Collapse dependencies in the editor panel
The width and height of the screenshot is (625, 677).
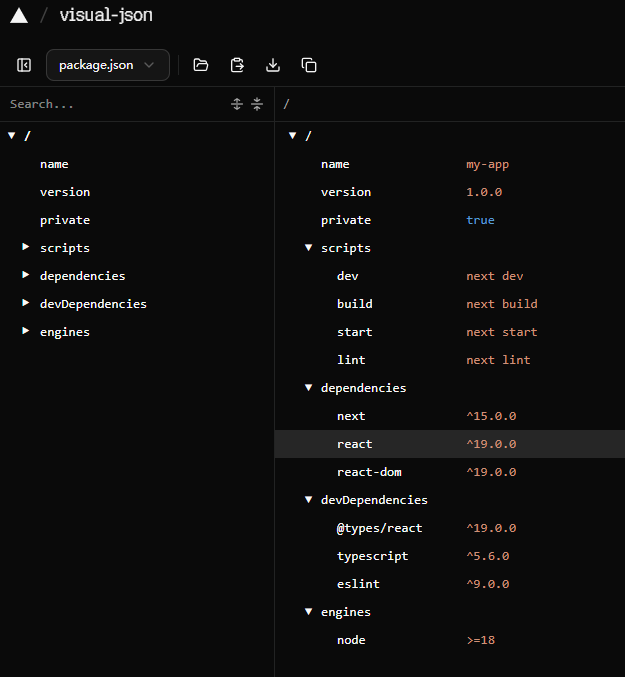click(x=309, y=387)
